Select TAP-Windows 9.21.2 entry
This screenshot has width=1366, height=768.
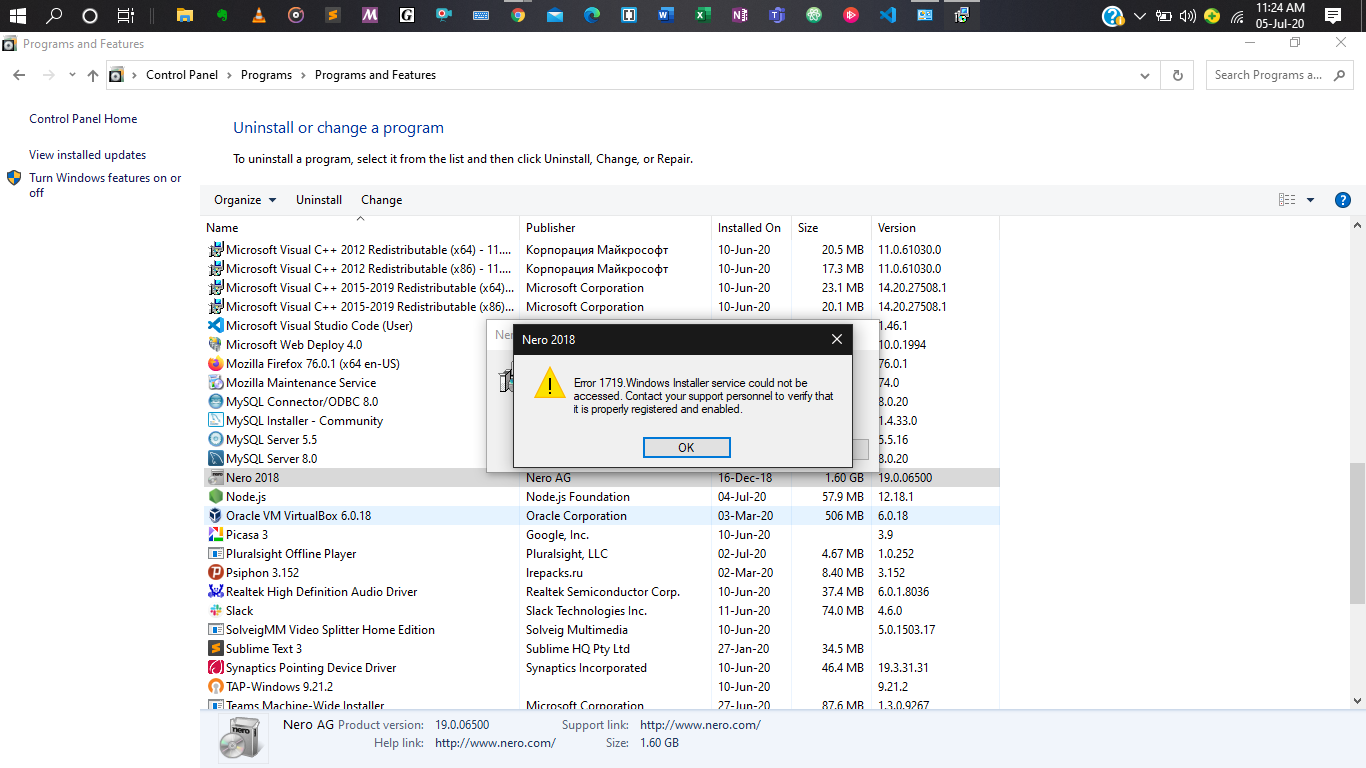pyautogui.click(x=600, y=687)
